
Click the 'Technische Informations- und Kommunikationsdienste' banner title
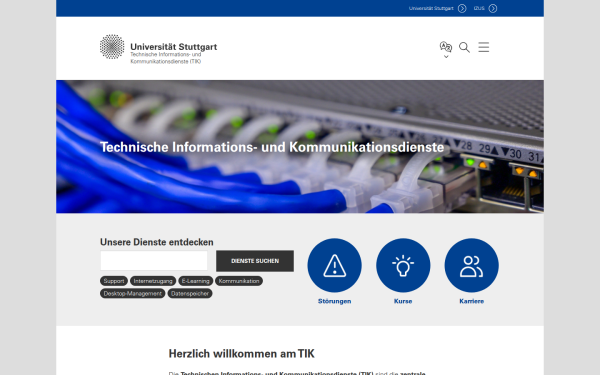(x=272, y=147)
